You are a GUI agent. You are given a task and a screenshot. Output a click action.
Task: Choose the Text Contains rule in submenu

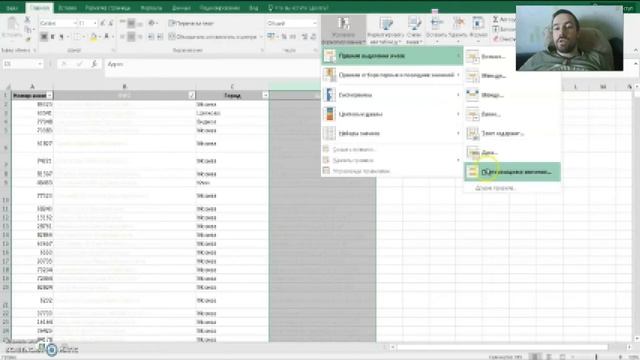512,133
